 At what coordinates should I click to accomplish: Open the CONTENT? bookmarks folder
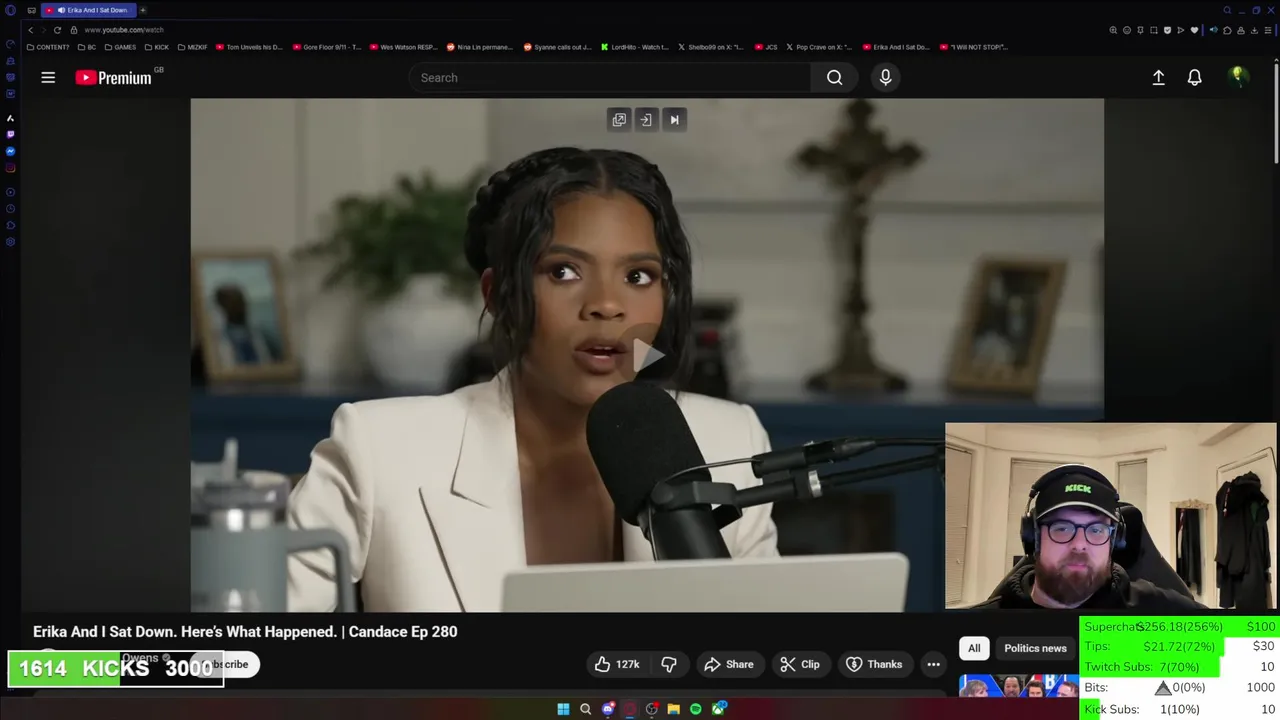[x=48, y=47]
